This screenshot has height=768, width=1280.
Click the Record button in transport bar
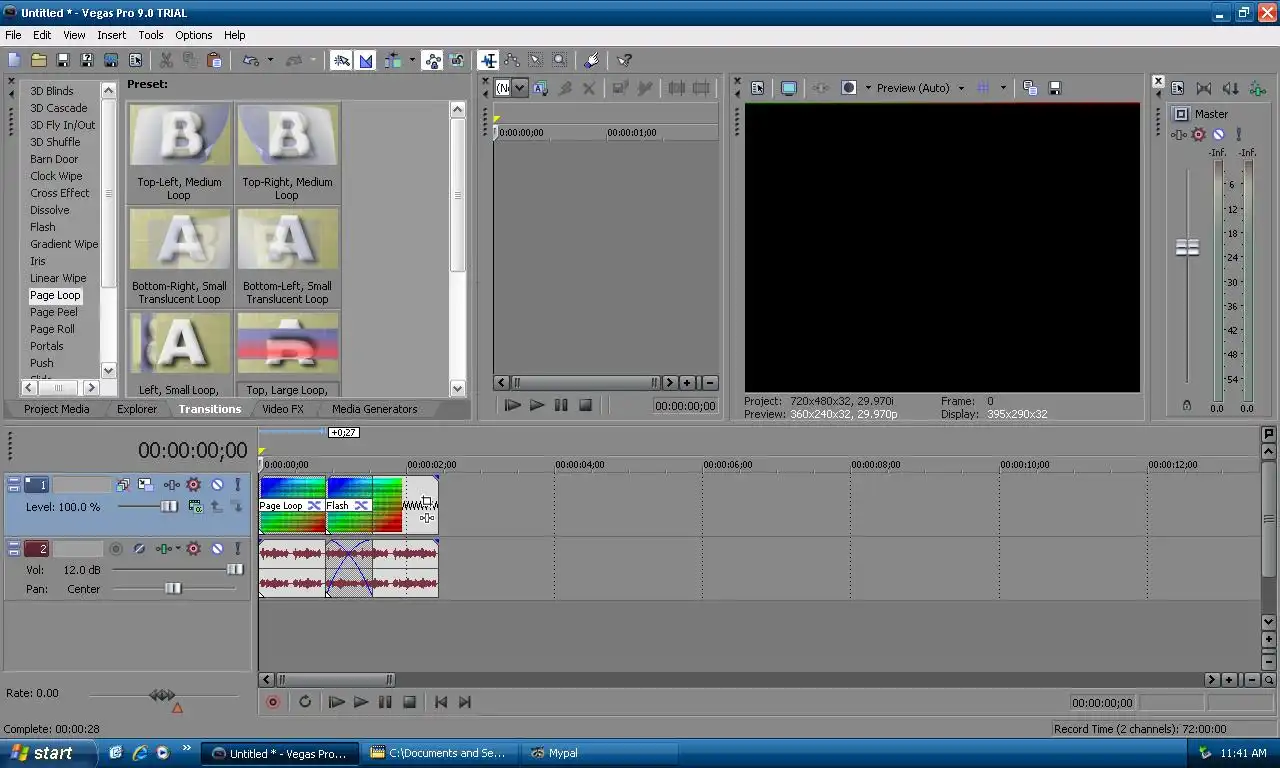click(272, 702)
